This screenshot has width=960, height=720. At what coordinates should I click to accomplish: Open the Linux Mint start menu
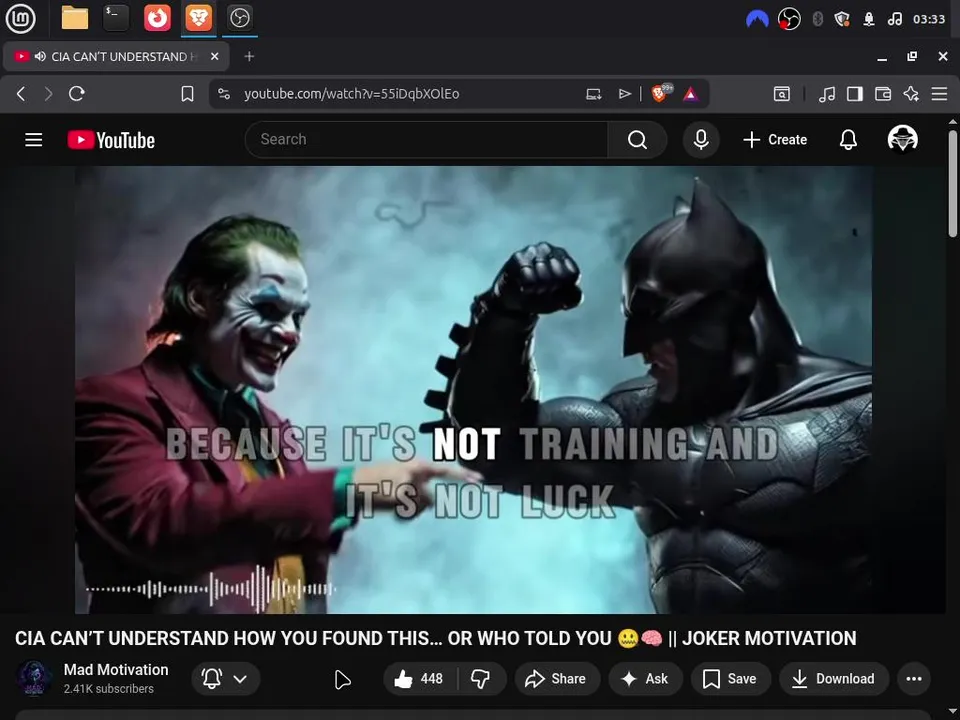point(20,18)
